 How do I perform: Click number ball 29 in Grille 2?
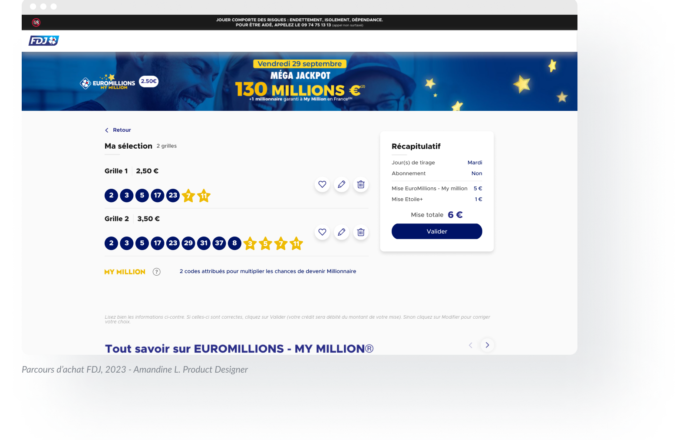coord(188,243)
